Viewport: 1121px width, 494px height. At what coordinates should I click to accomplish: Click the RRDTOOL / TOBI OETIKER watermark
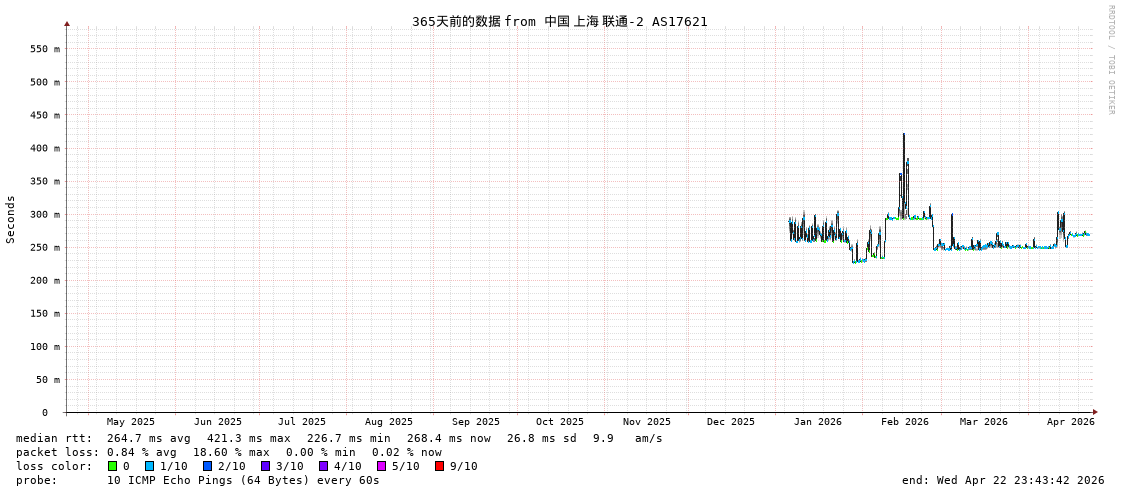[1110, 60]
